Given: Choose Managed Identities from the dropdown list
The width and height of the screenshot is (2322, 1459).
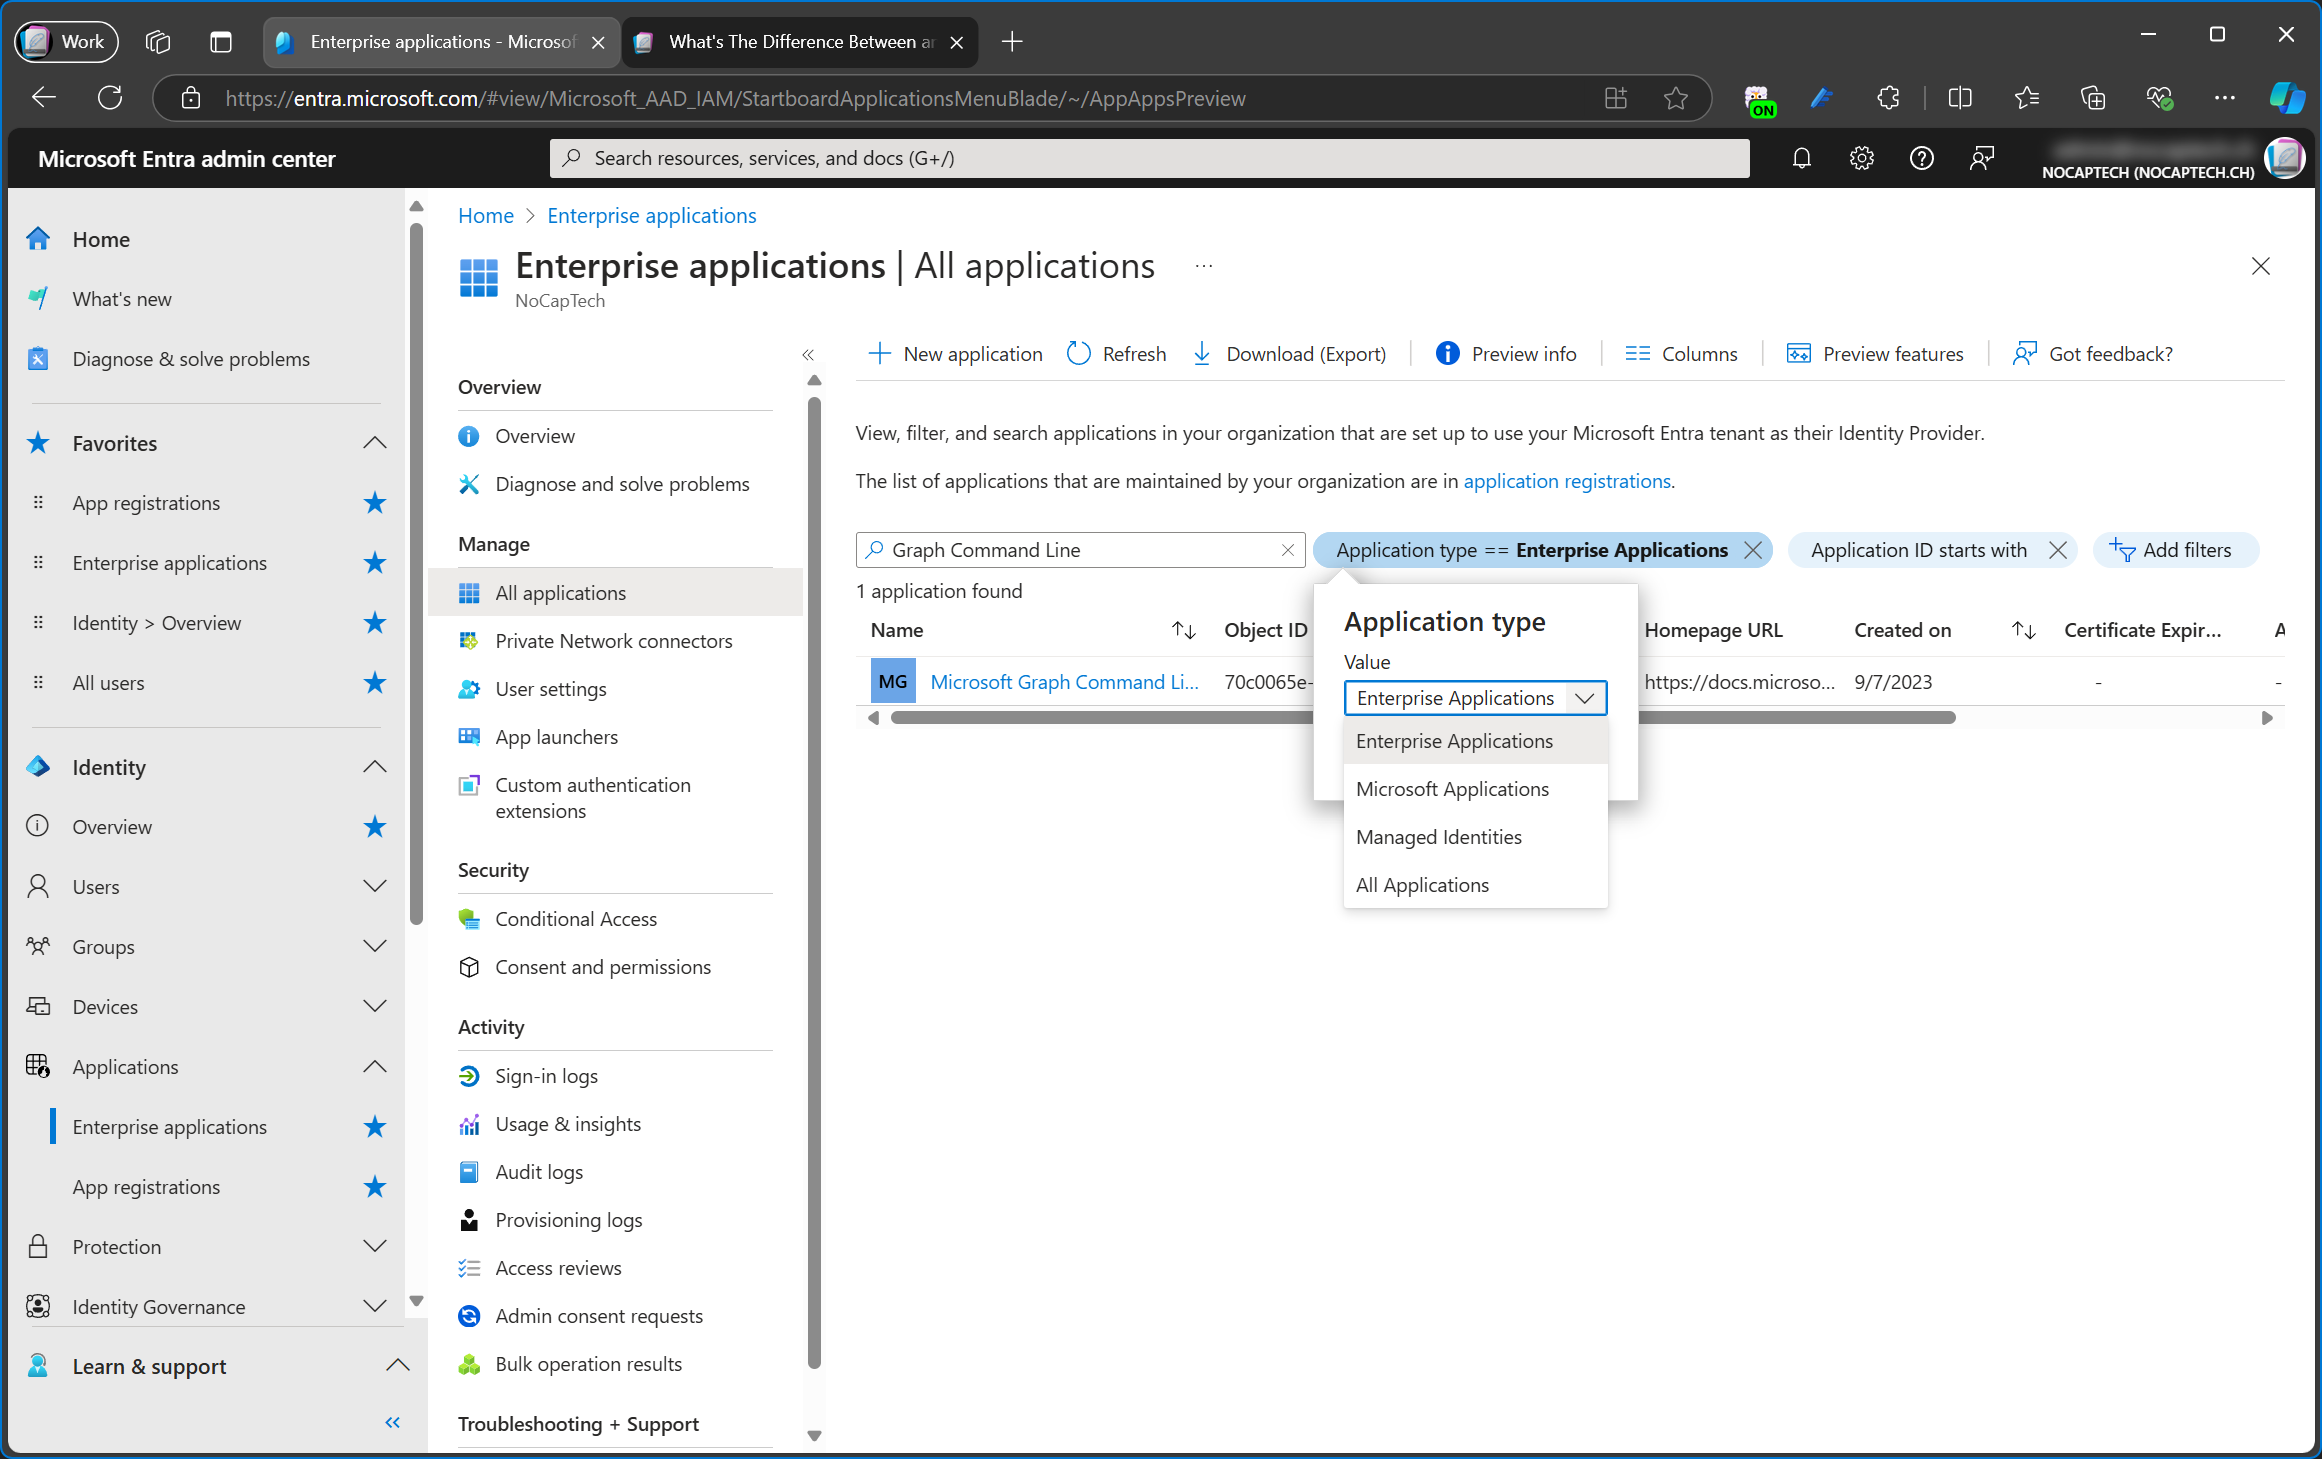Looking at the screenshot, I should [1475, 837].
